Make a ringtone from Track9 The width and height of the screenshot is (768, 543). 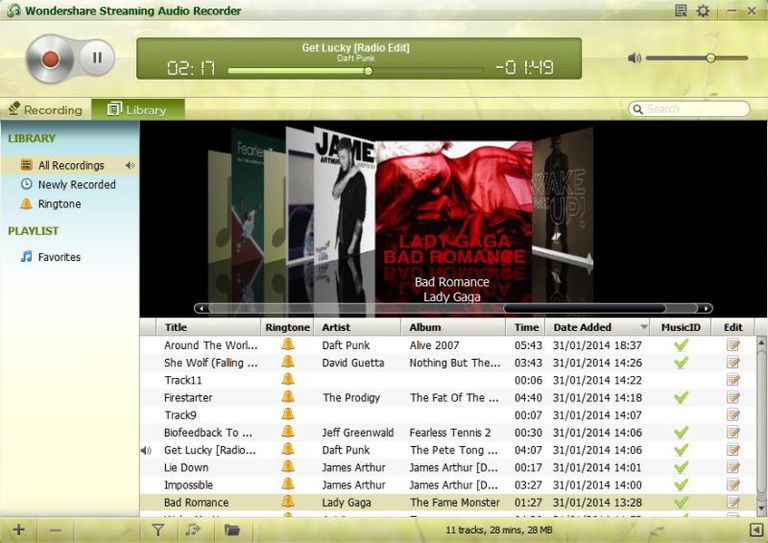tap(288, 414)
